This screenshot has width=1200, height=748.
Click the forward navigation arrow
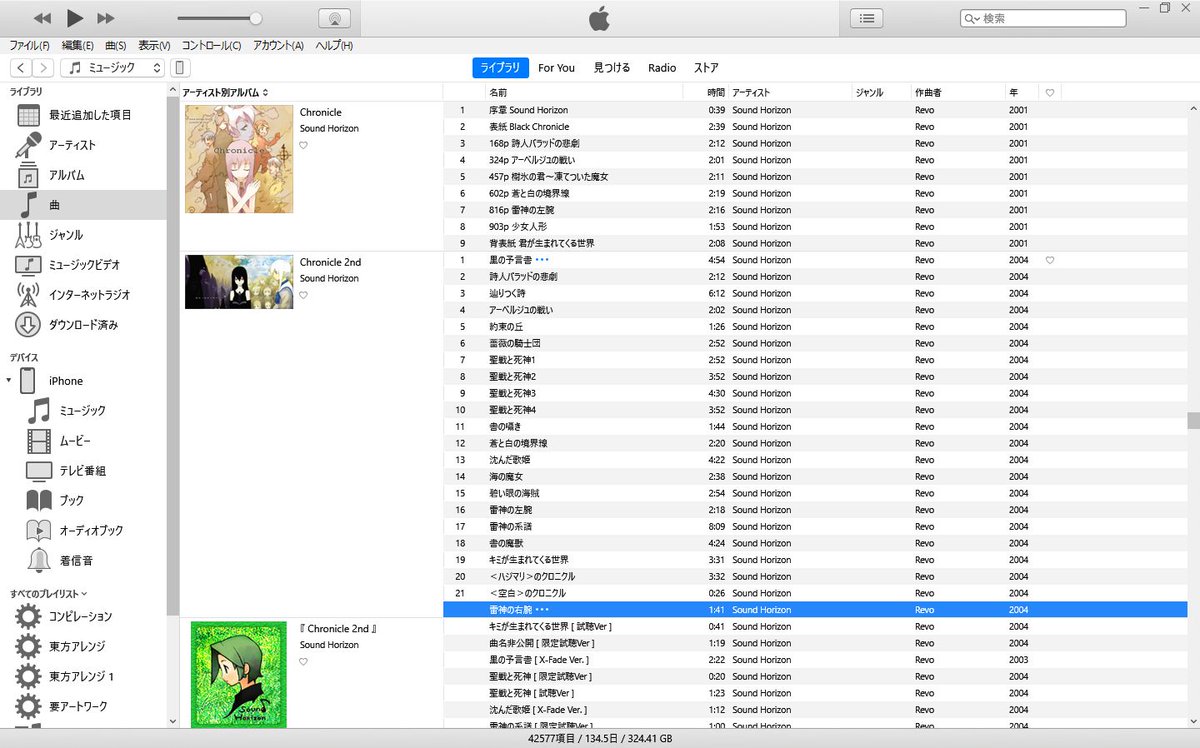point(43,68)
